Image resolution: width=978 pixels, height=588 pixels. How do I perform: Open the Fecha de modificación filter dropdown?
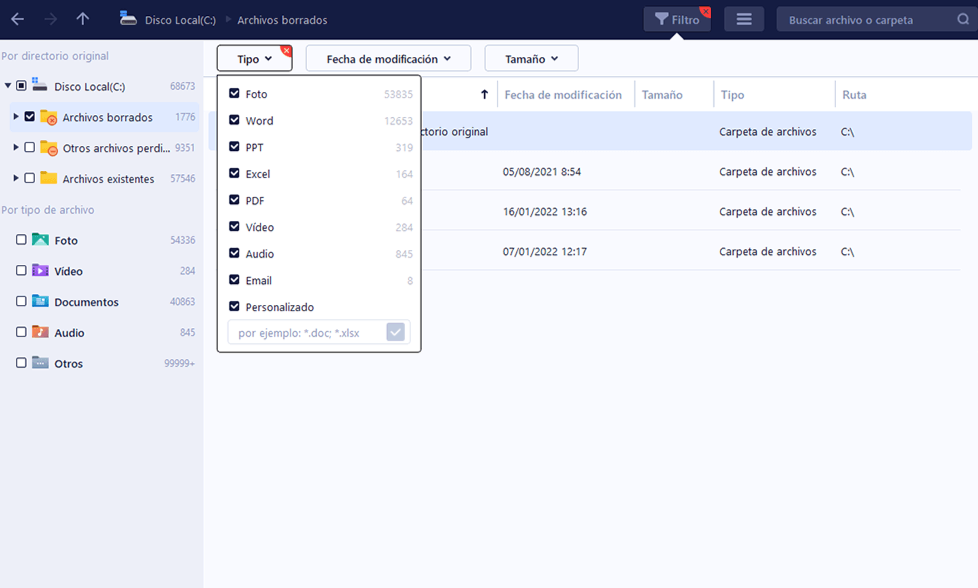point(388,59)
